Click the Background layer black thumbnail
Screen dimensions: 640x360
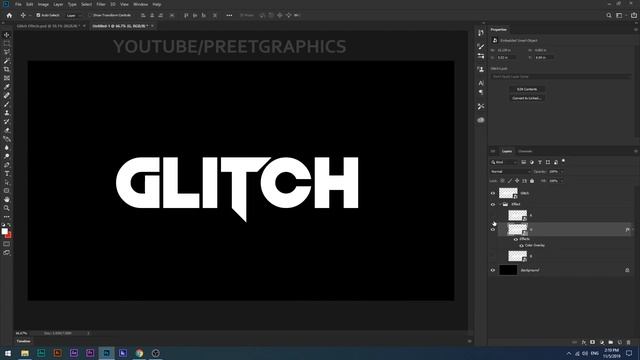coord(508,270)
